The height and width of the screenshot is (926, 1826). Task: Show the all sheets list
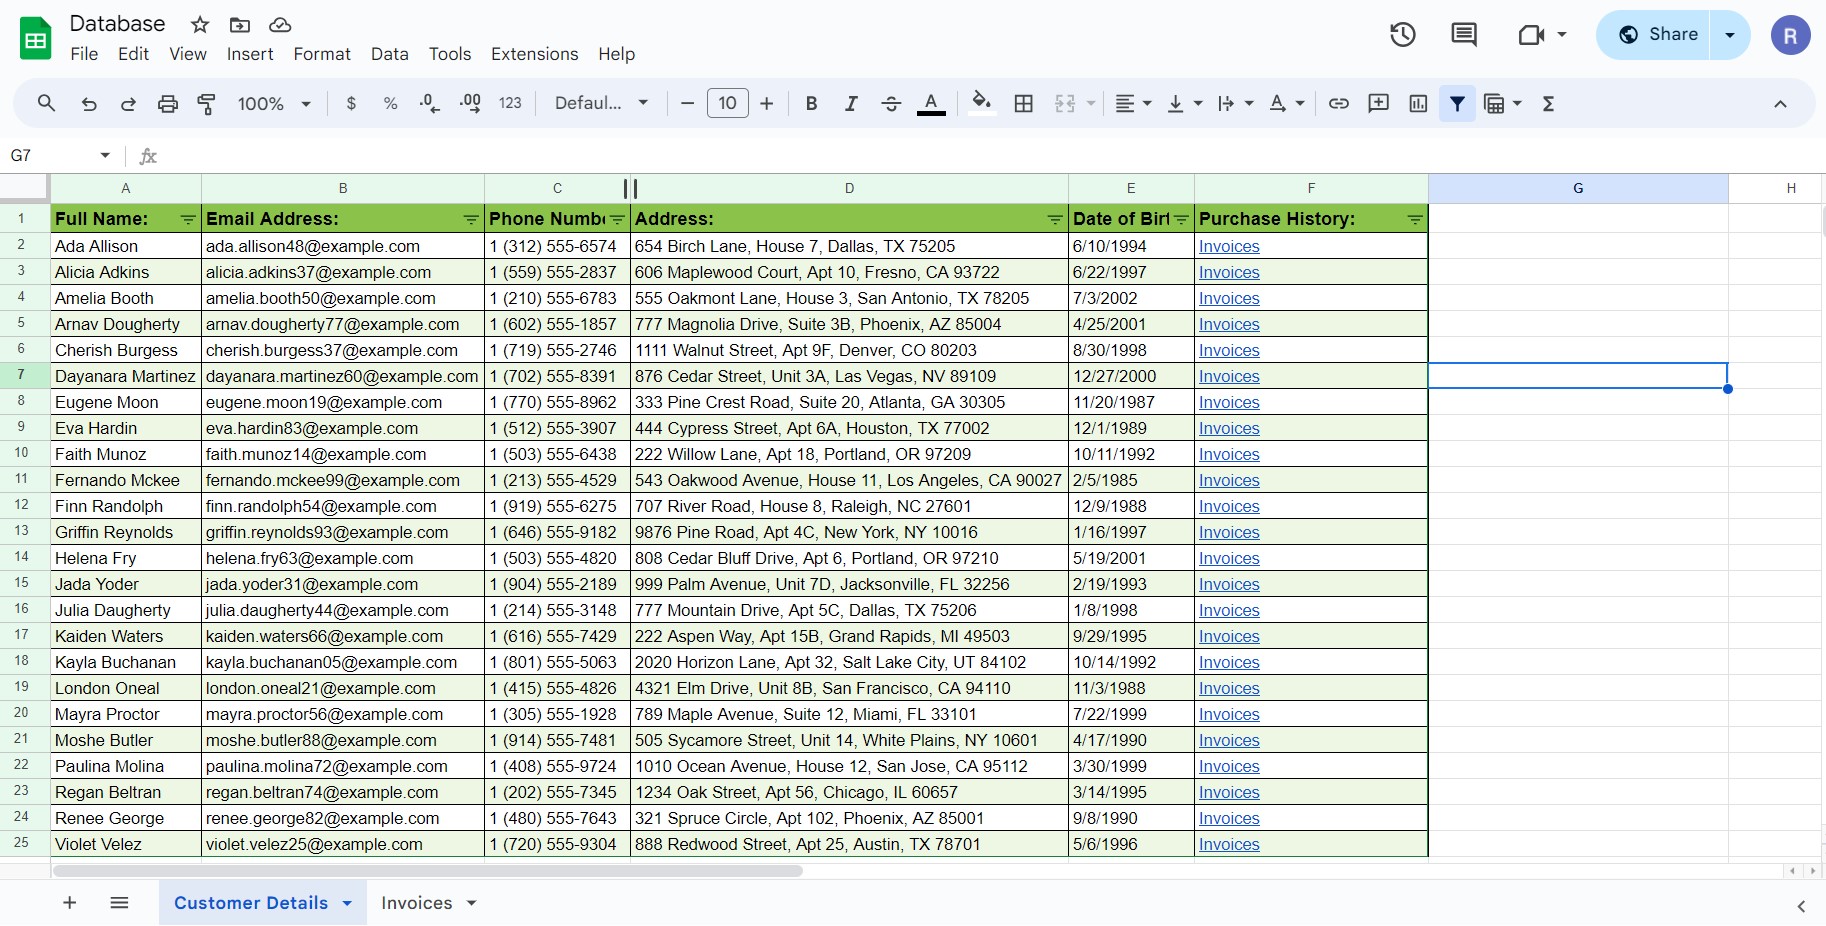tap(119, 903)
